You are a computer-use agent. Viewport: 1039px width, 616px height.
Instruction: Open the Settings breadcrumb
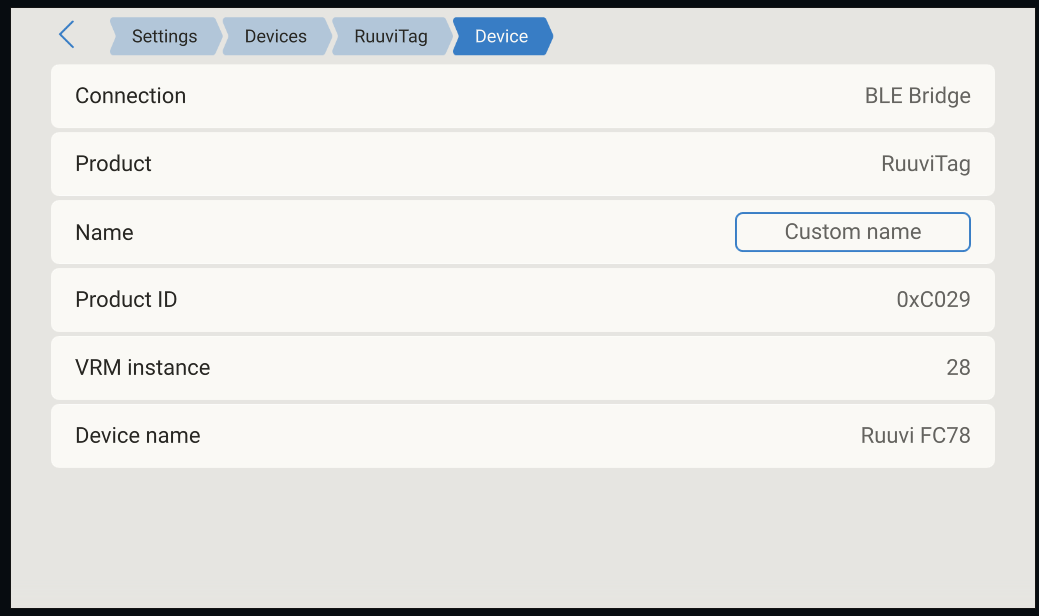pos(165,36)
